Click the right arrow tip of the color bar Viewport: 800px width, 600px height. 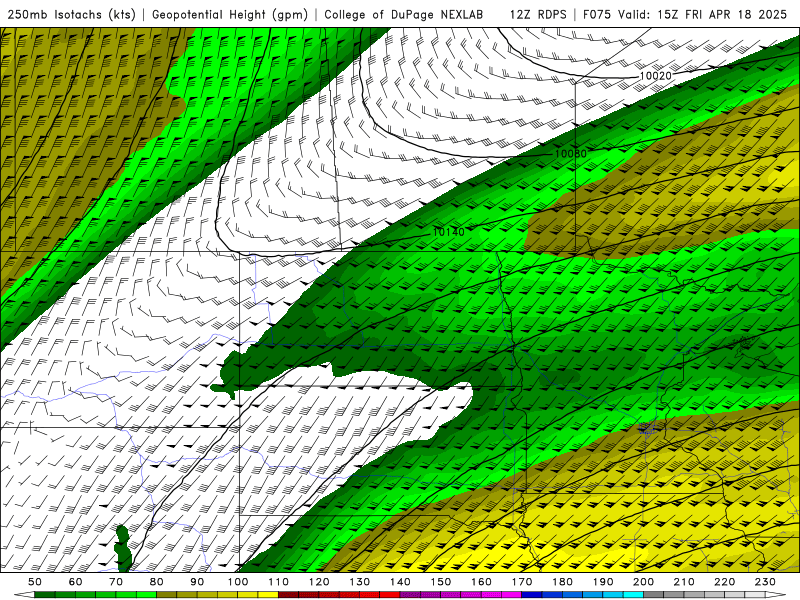[776, 595]
